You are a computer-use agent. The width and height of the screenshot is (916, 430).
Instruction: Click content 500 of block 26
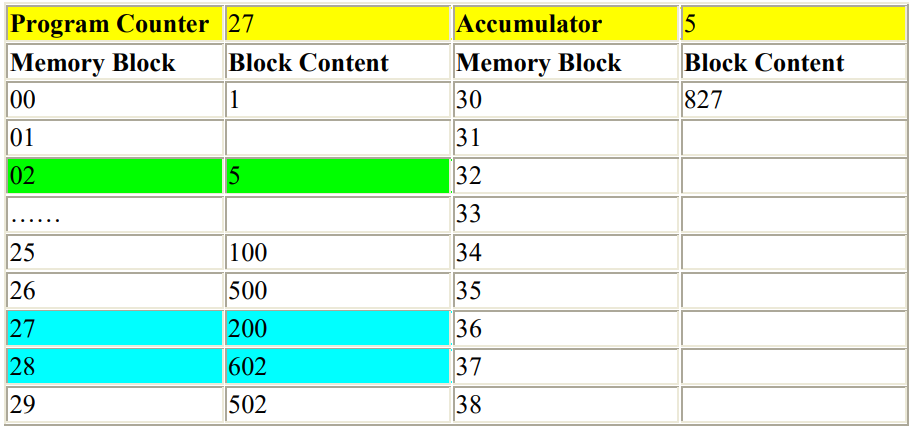point(338,290)
